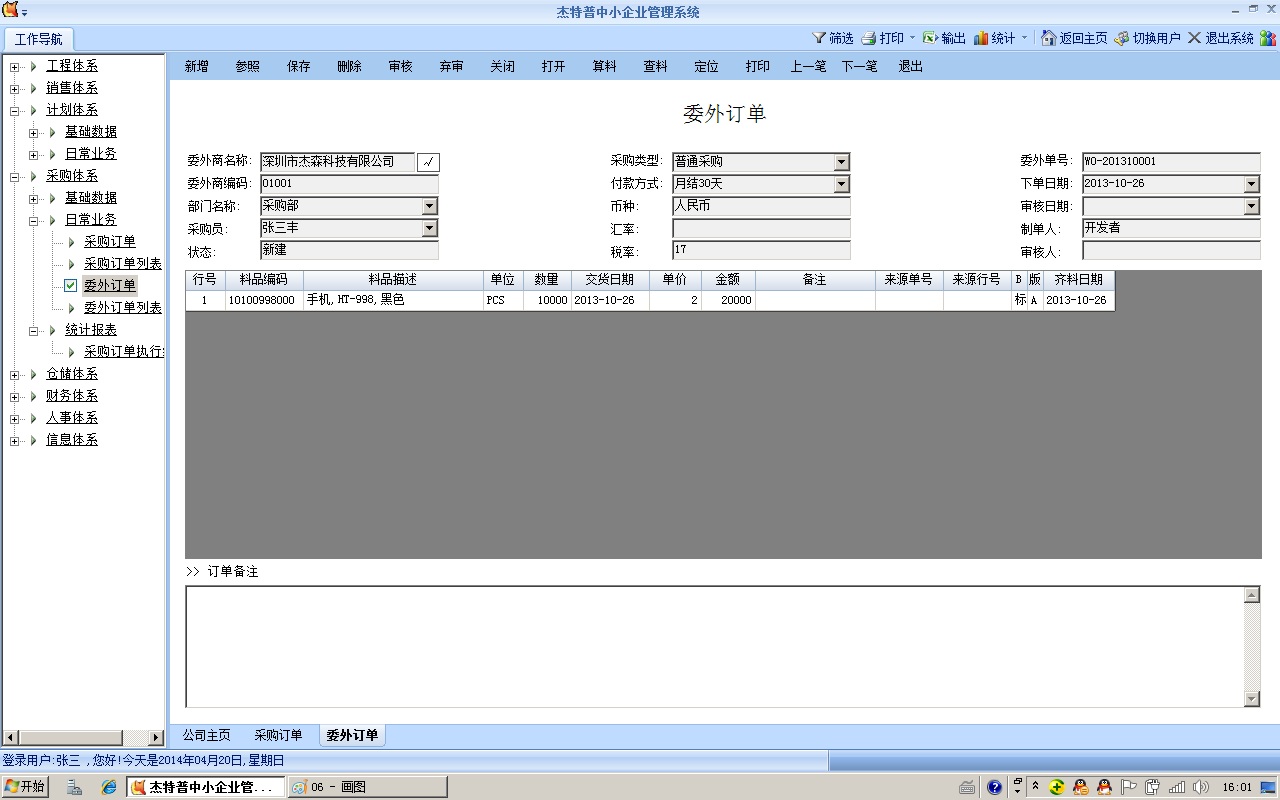Click the 订单备注 scrollbar down arrow
The image size is (1280, 800).
click(x=1252, y=699)
